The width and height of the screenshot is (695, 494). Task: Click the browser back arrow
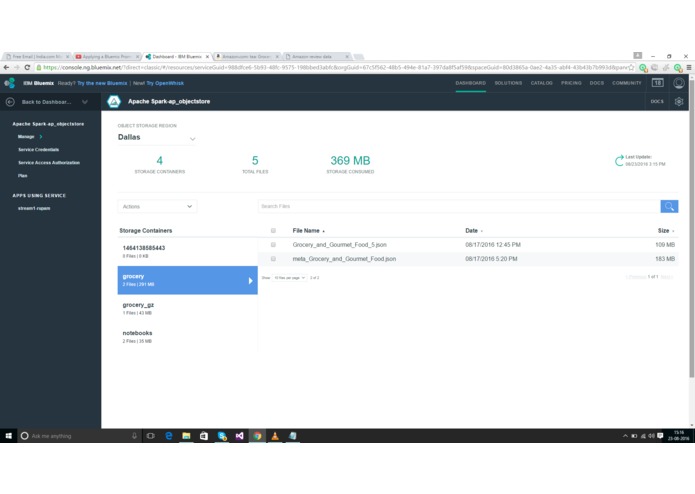[x=6, y=67]
